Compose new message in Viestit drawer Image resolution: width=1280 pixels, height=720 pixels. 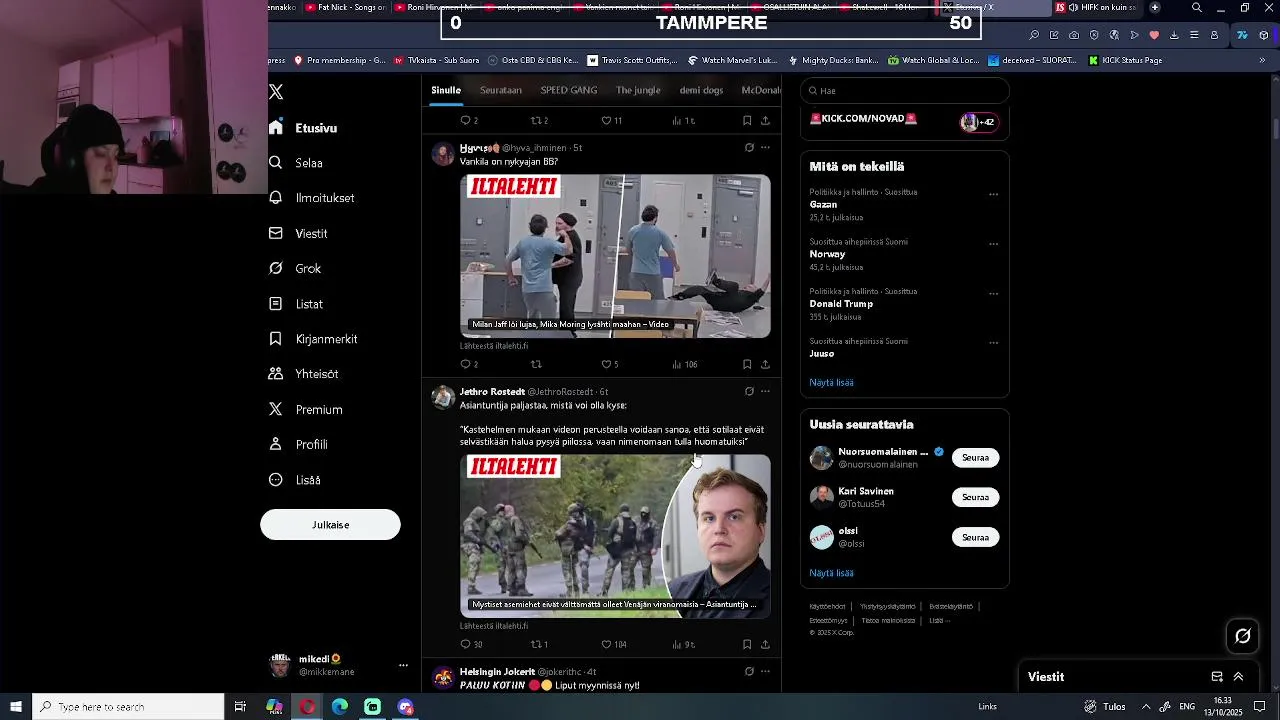[x=1217, y=677]
